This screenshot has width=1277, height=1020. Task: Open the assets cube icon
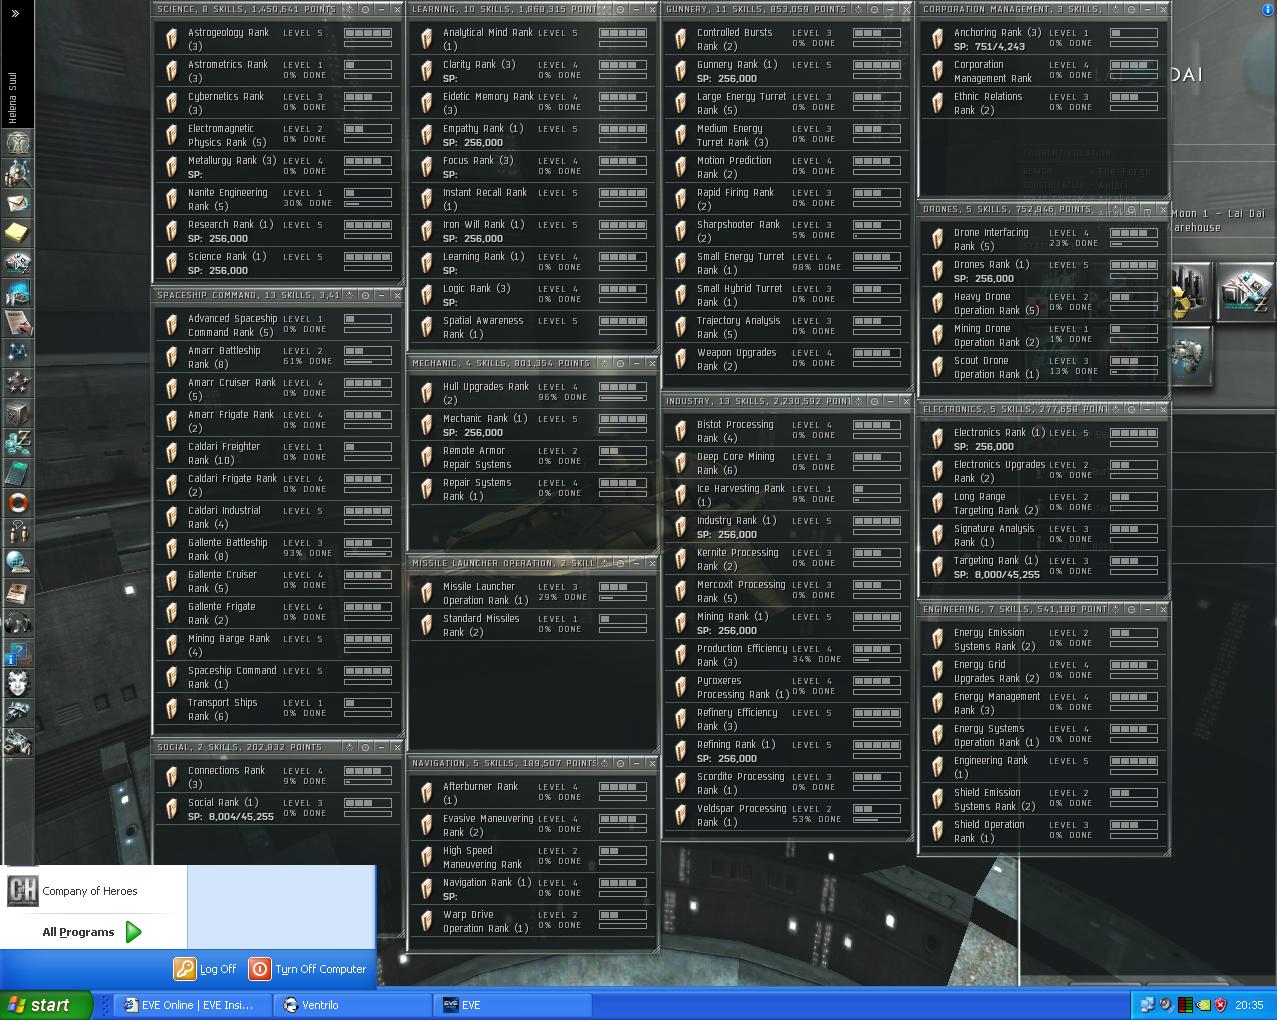point(17,413)
